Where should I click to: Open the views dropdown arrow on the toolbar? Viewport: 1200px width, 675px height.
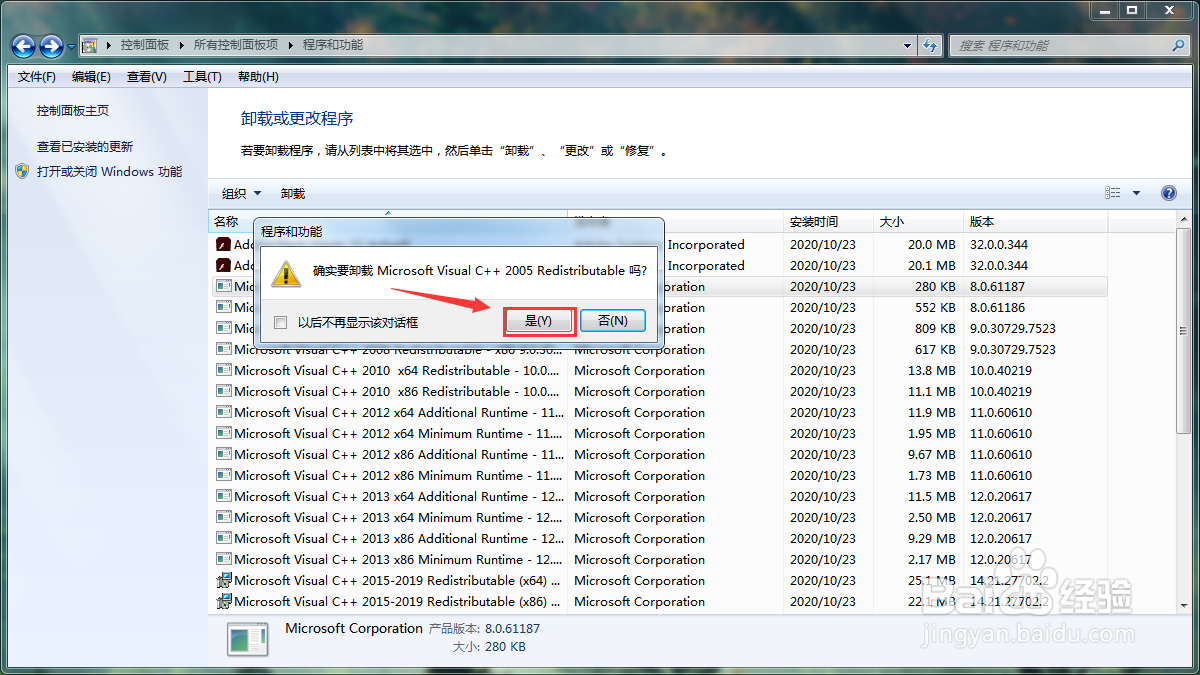click(x=1135, y=192)
